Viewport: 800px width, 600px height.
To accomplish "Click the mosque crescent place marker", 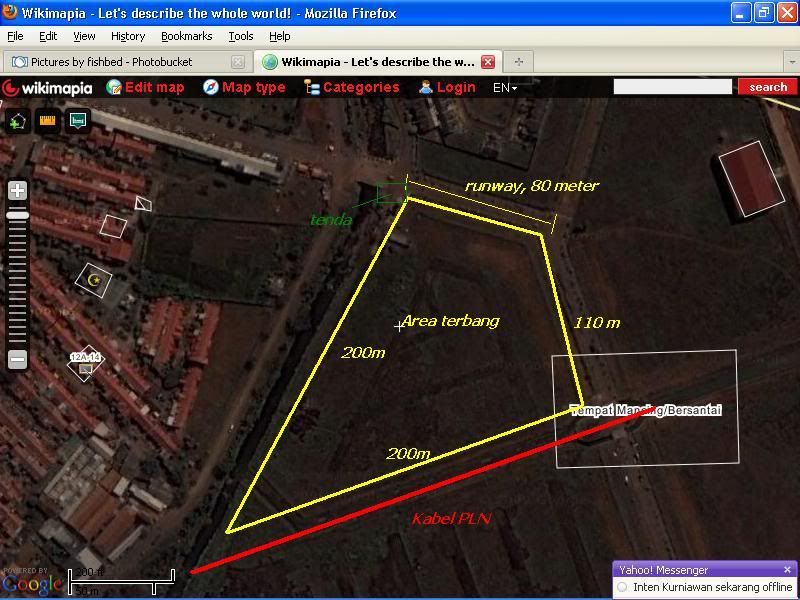I will tap(93, 280).
